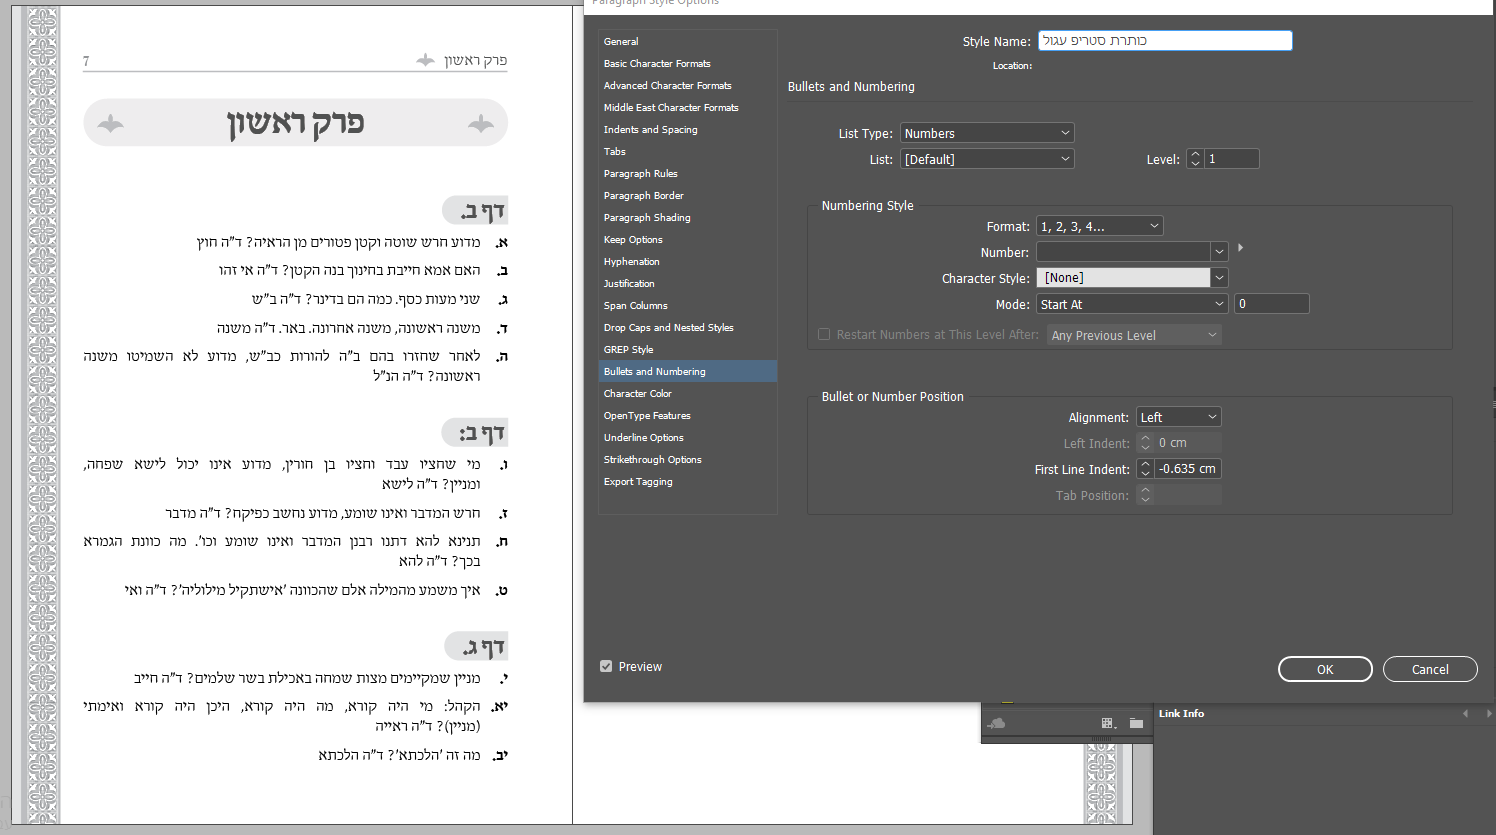Click the "דף ב." heading in document

click(476, 210)
